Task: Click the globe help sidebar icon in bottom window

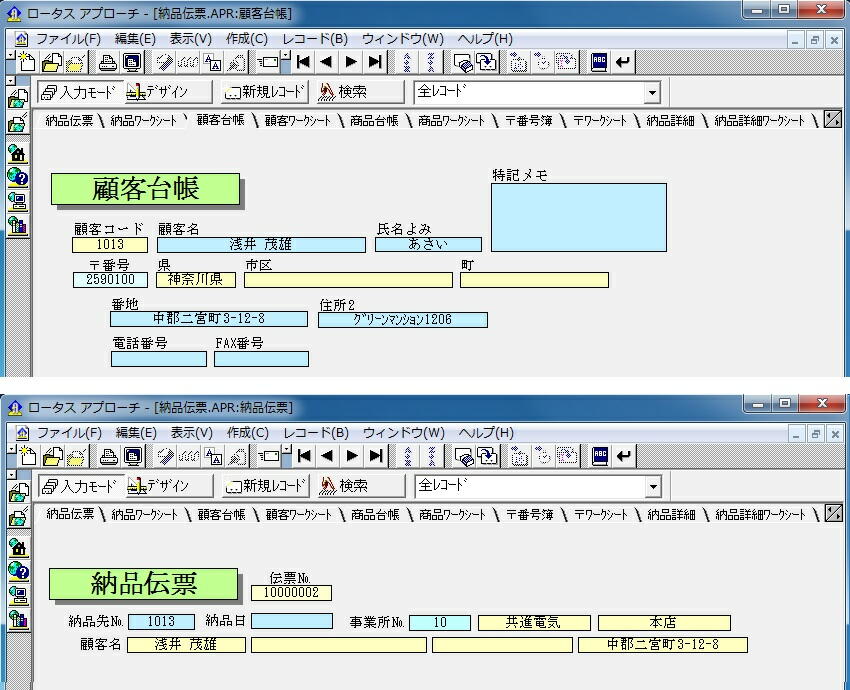Action: pyautogui.click(x=18, y=571)
